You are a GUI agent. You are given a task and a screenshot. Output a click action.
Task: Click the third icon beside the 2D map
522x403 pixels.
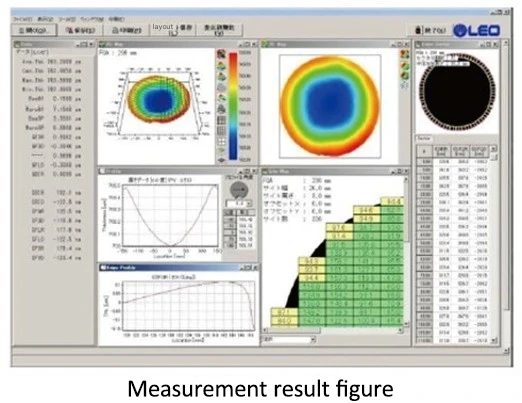click(x=404, y=76)
